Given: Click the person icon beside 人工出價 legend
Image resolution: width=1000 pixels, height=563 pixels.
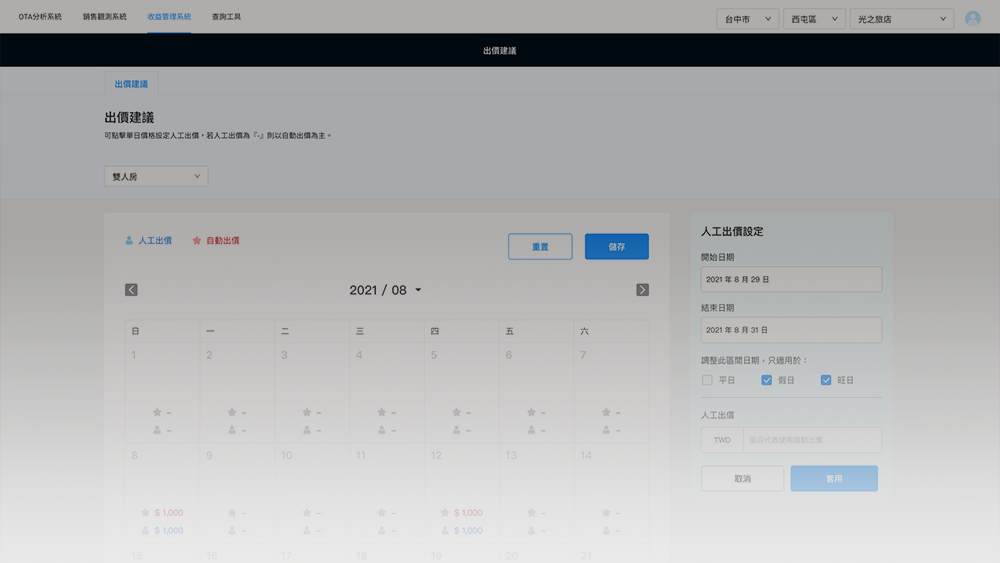Looking at the screenshot, I should coord(129,240).
